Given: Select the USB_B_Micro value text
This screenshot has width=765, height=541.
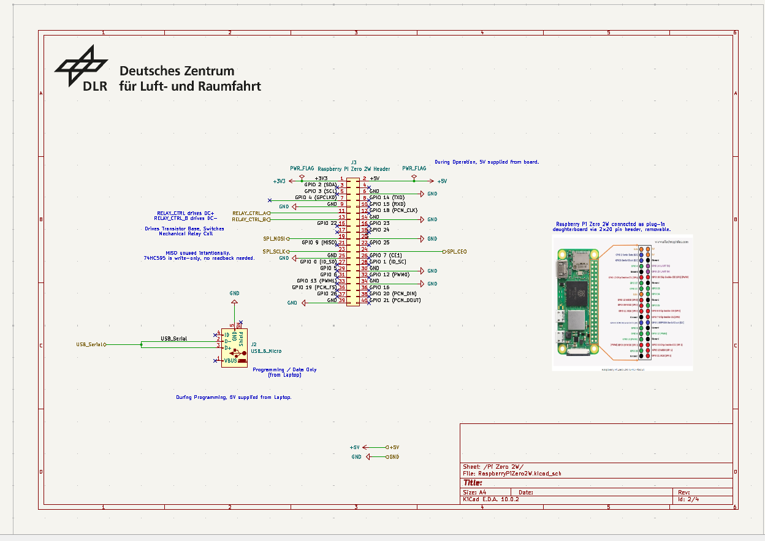Looking at the screenshot, I should tap(266, 351).
